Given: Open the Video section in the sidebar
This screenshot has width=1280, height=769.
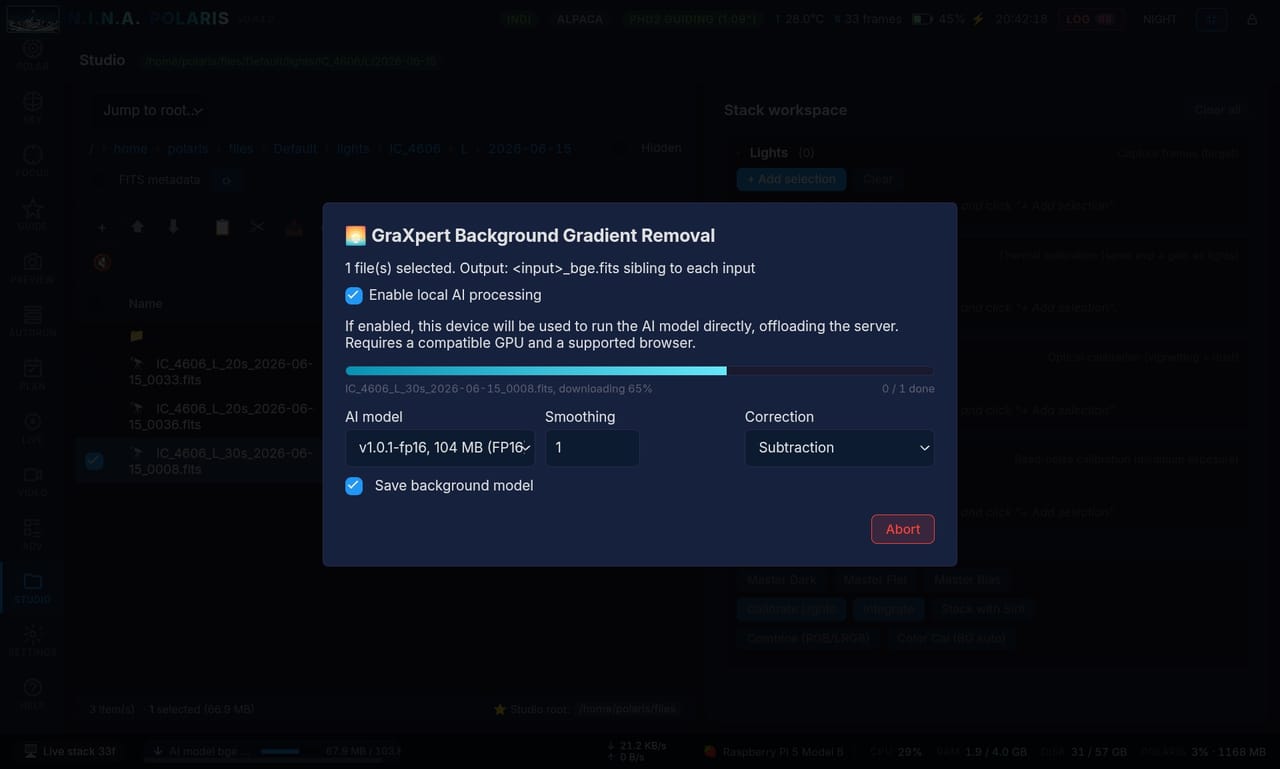Looking at the screenshot, I should (32, 480).
